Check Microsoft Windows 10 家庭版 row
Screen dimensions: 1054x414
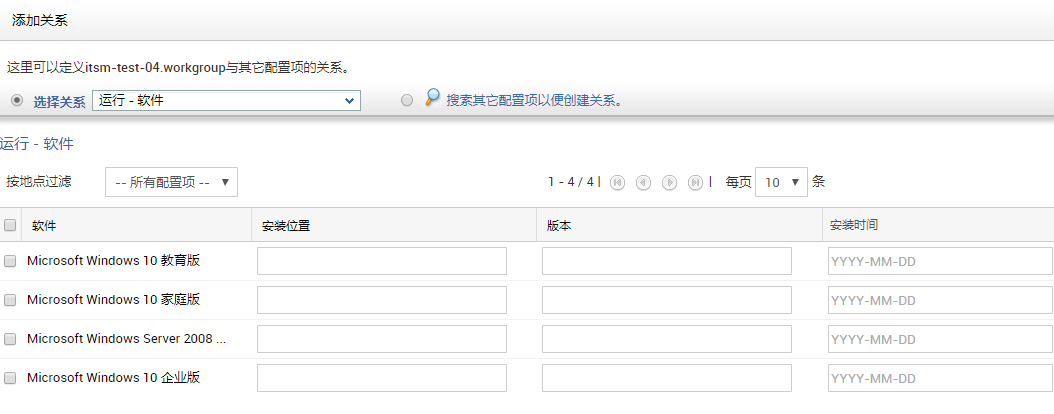pos(10,300)
